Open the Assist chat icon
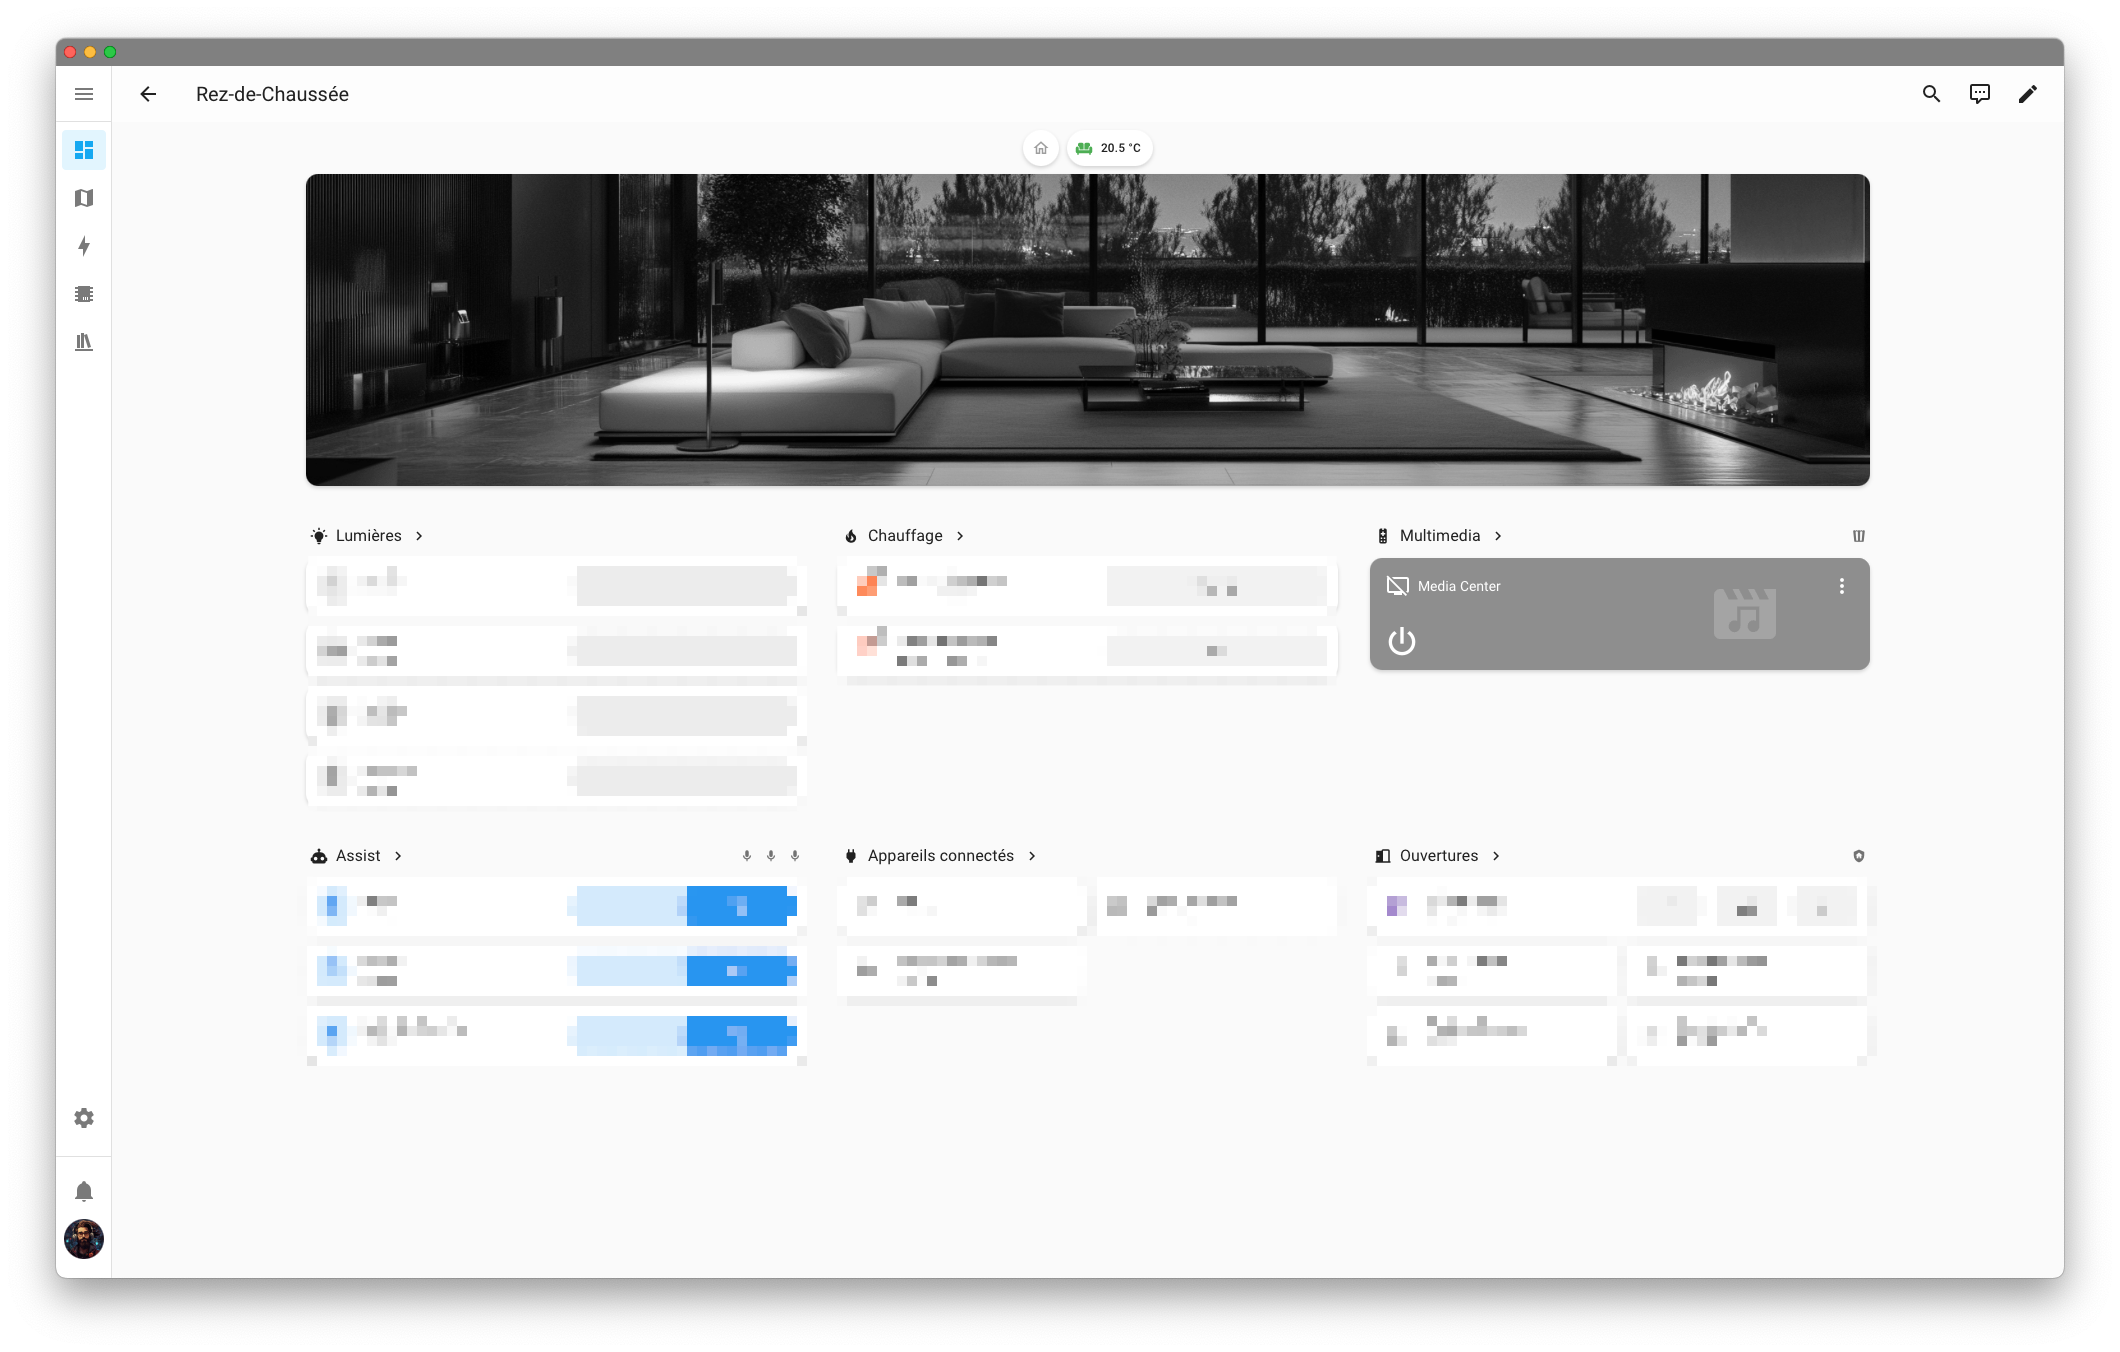Viewport: 2120px width, 1352px height. point(1979,94)
